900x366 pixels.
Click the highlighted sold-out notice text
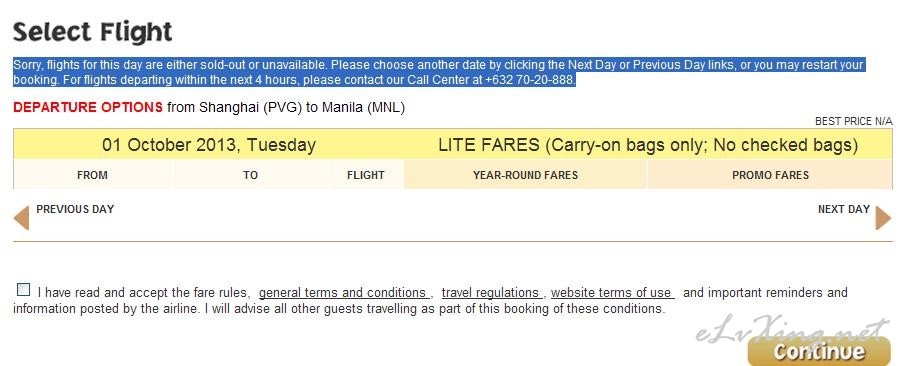click(439, 72)
